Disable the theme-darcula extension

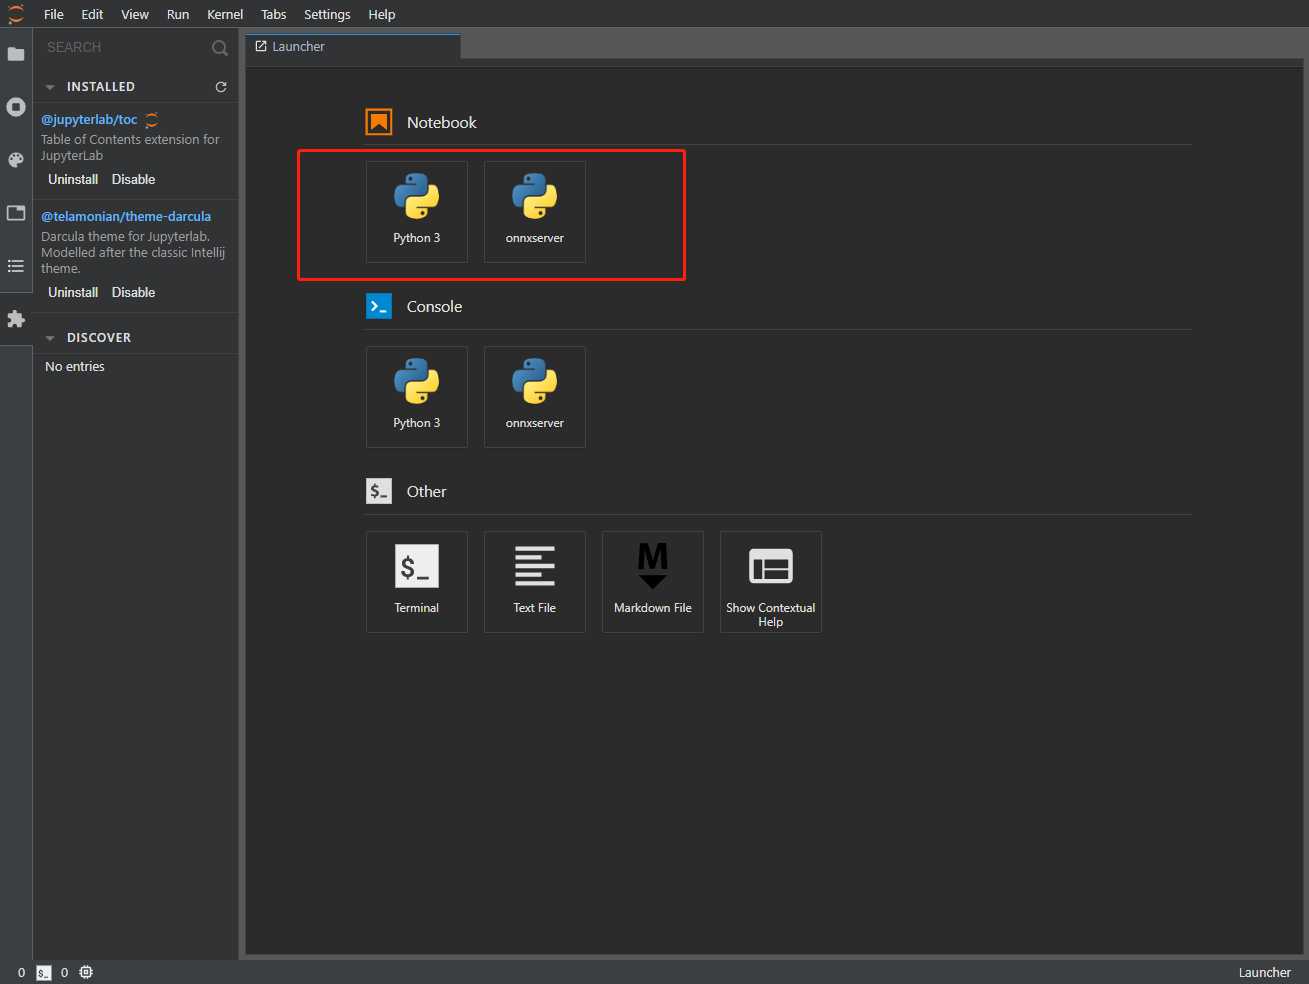click(134, 292)
